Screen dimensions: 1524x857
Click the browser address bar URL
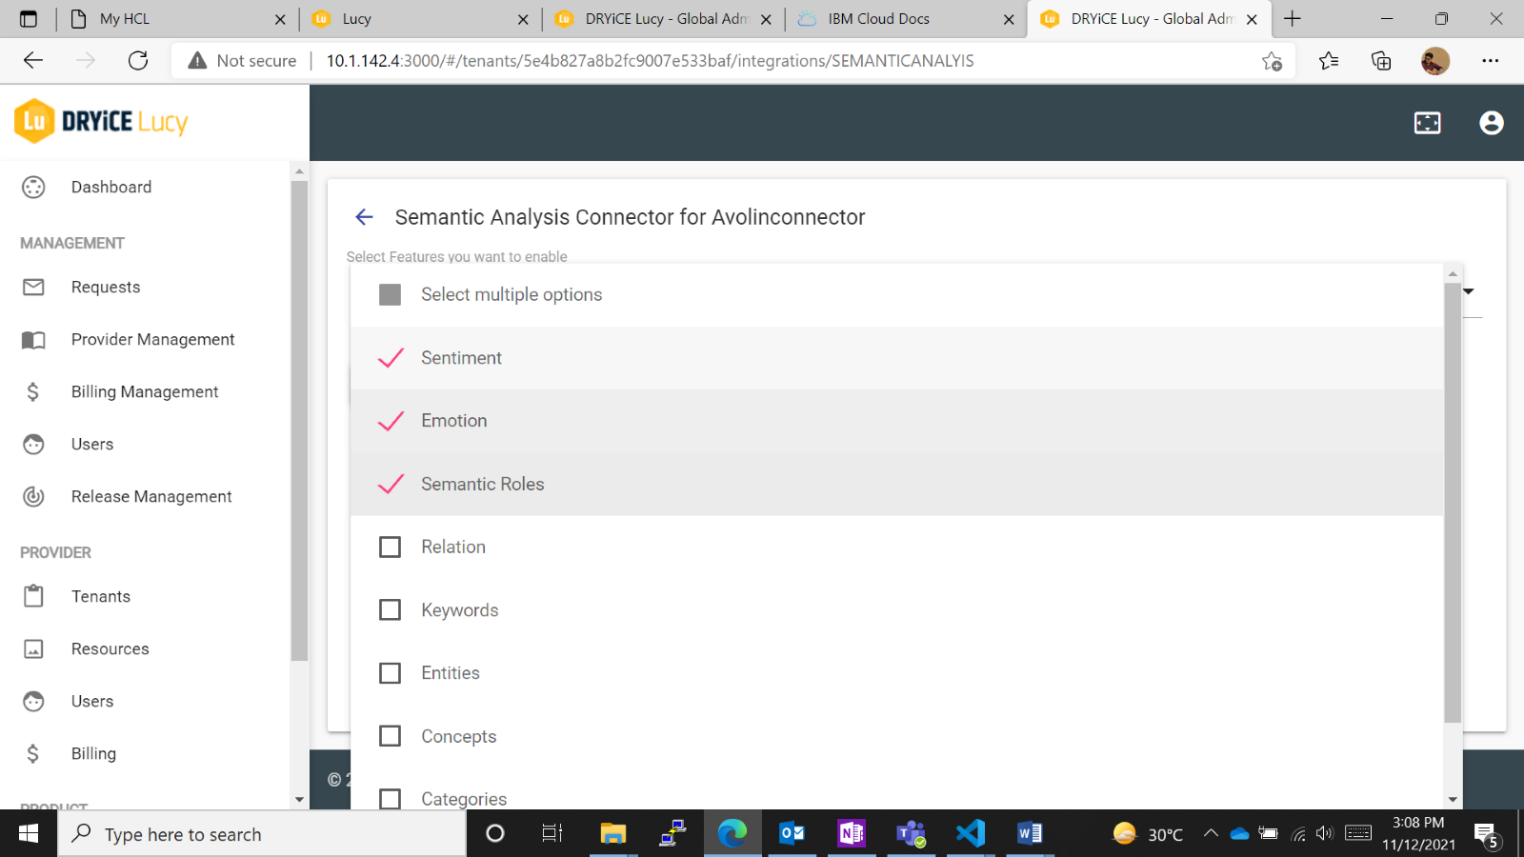point(650,61)
